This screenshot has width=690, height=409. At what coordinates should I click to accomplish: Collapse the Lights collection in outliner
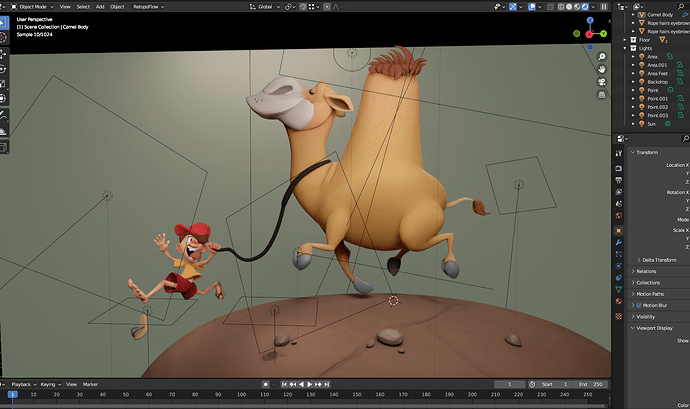click(x=625, y=48)
